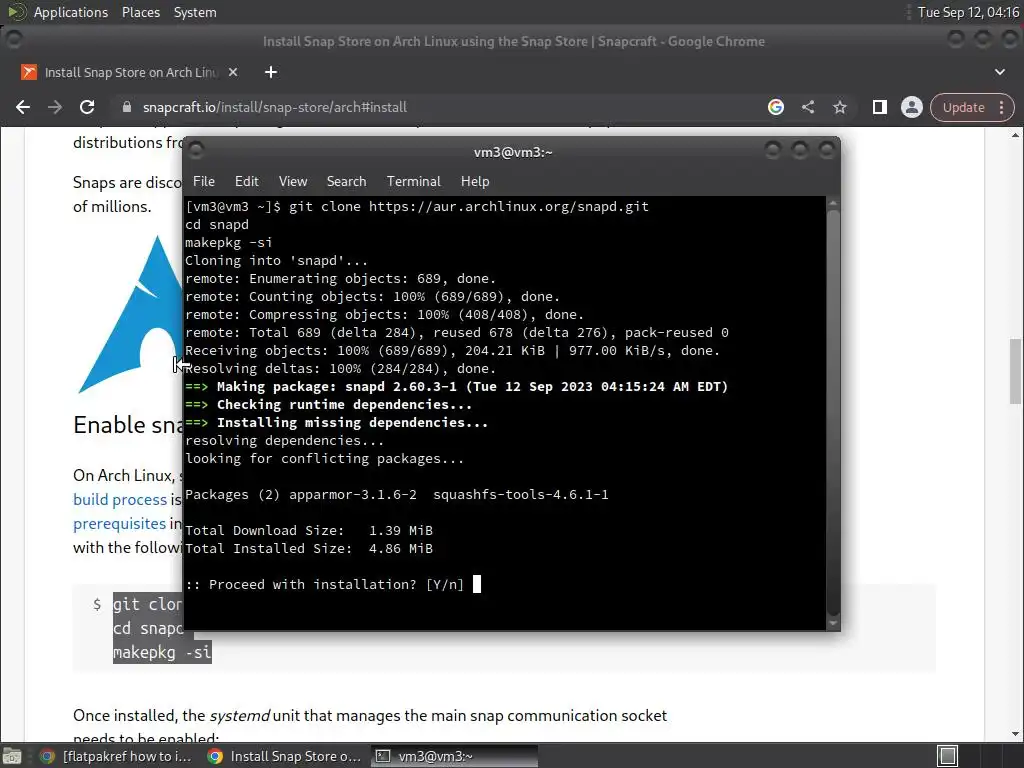Image resolution: width=1024 pixels, height=768 pixels.
Task: Reload the Snapcraft page
Action: click(87, 107)
